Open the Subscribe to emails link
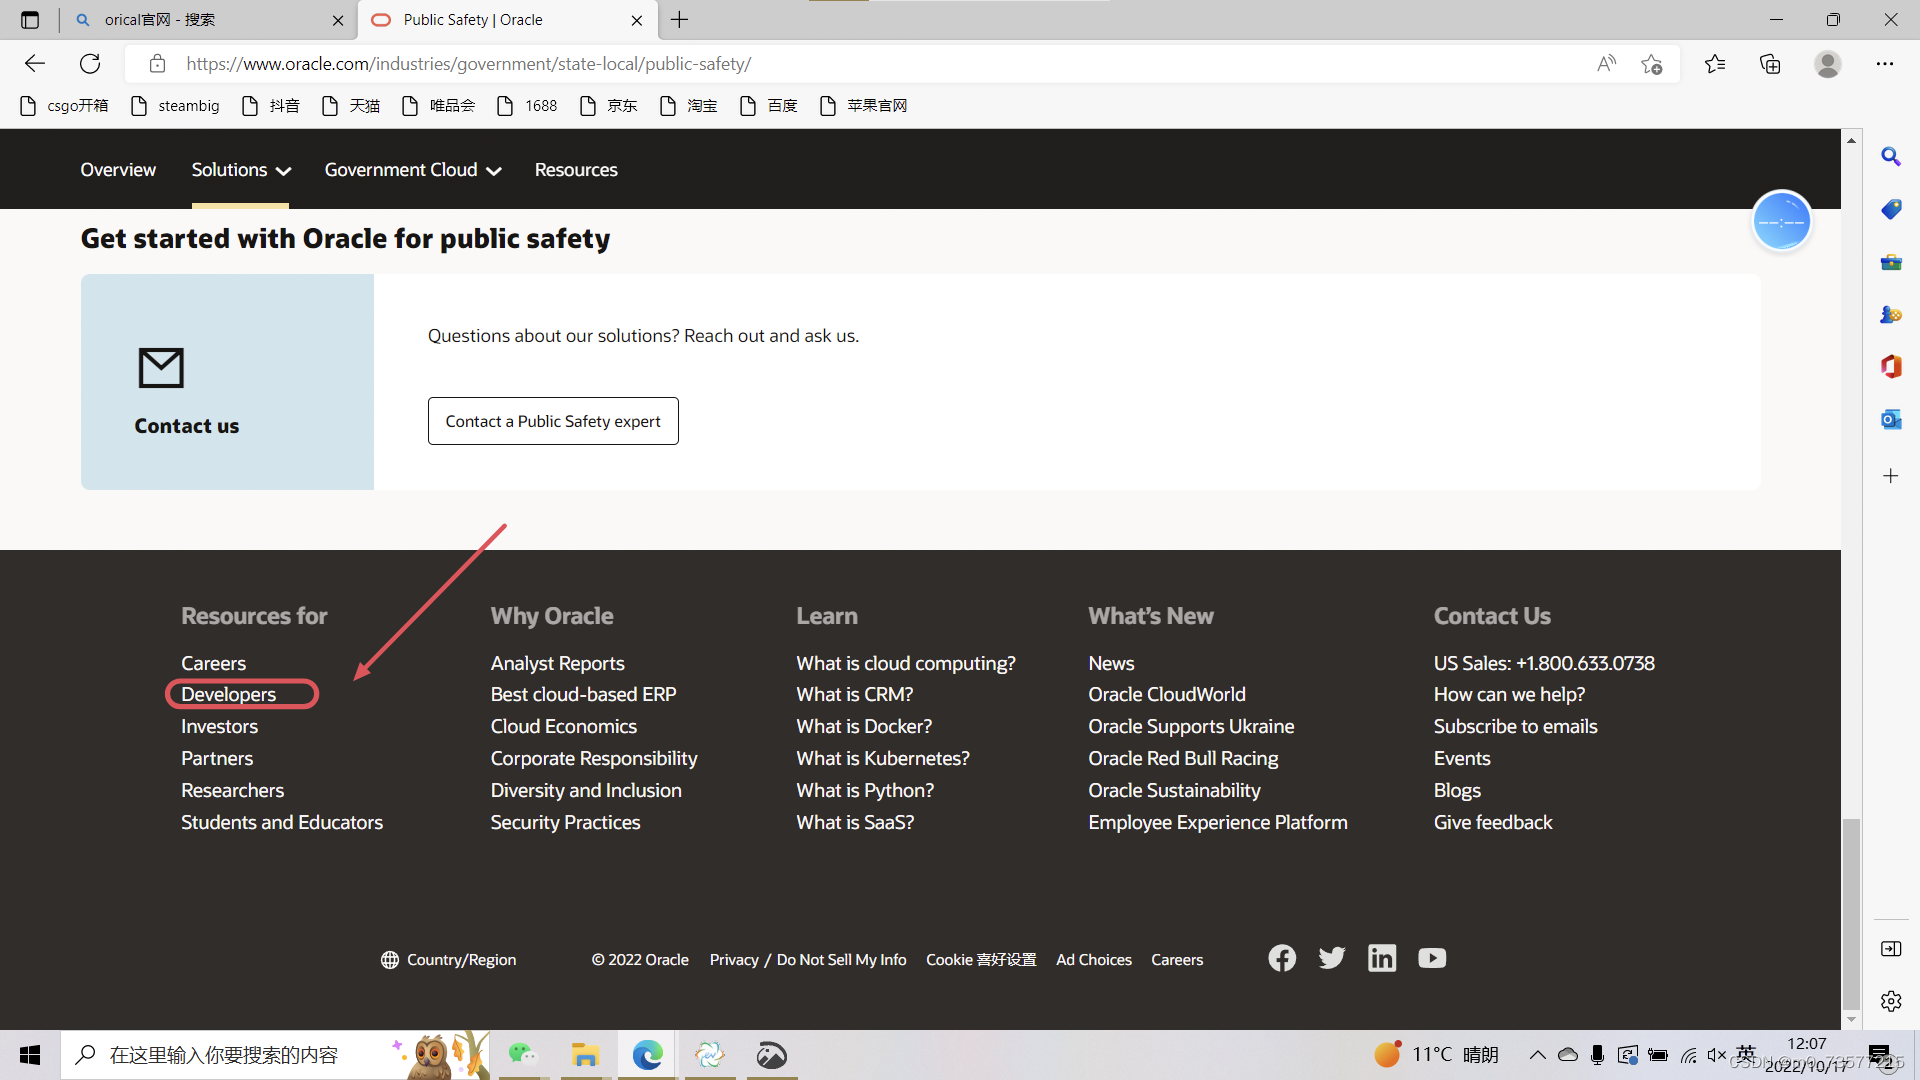The width and height of the screenshot is (1920, 1080). 1515,726
